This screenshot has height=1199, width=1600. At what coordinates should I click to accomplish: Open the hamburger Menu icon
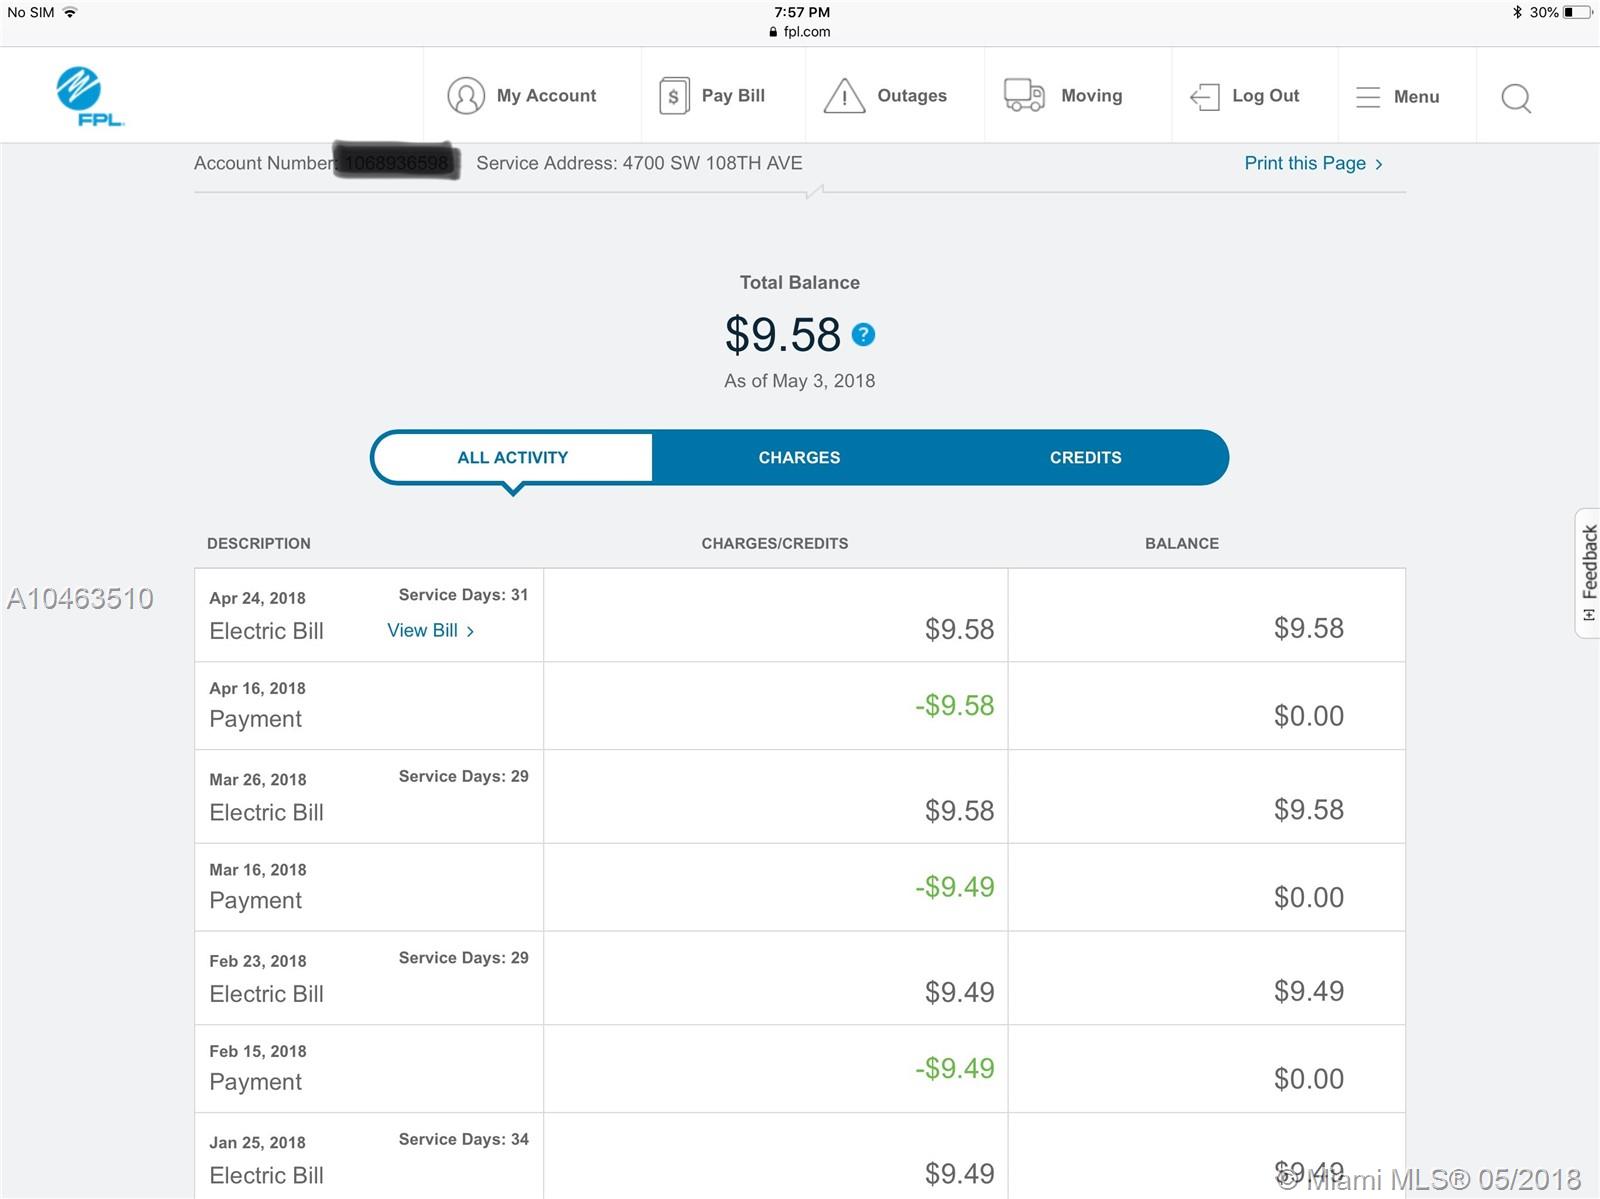(x=1367, y=97)
